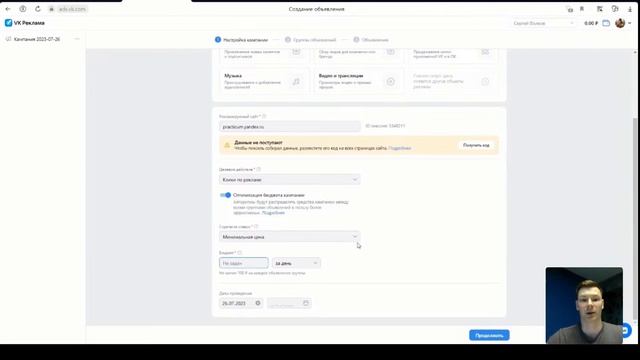
Task: Click the ads.vk.com address bar
Action: click(x=72, y=9)
